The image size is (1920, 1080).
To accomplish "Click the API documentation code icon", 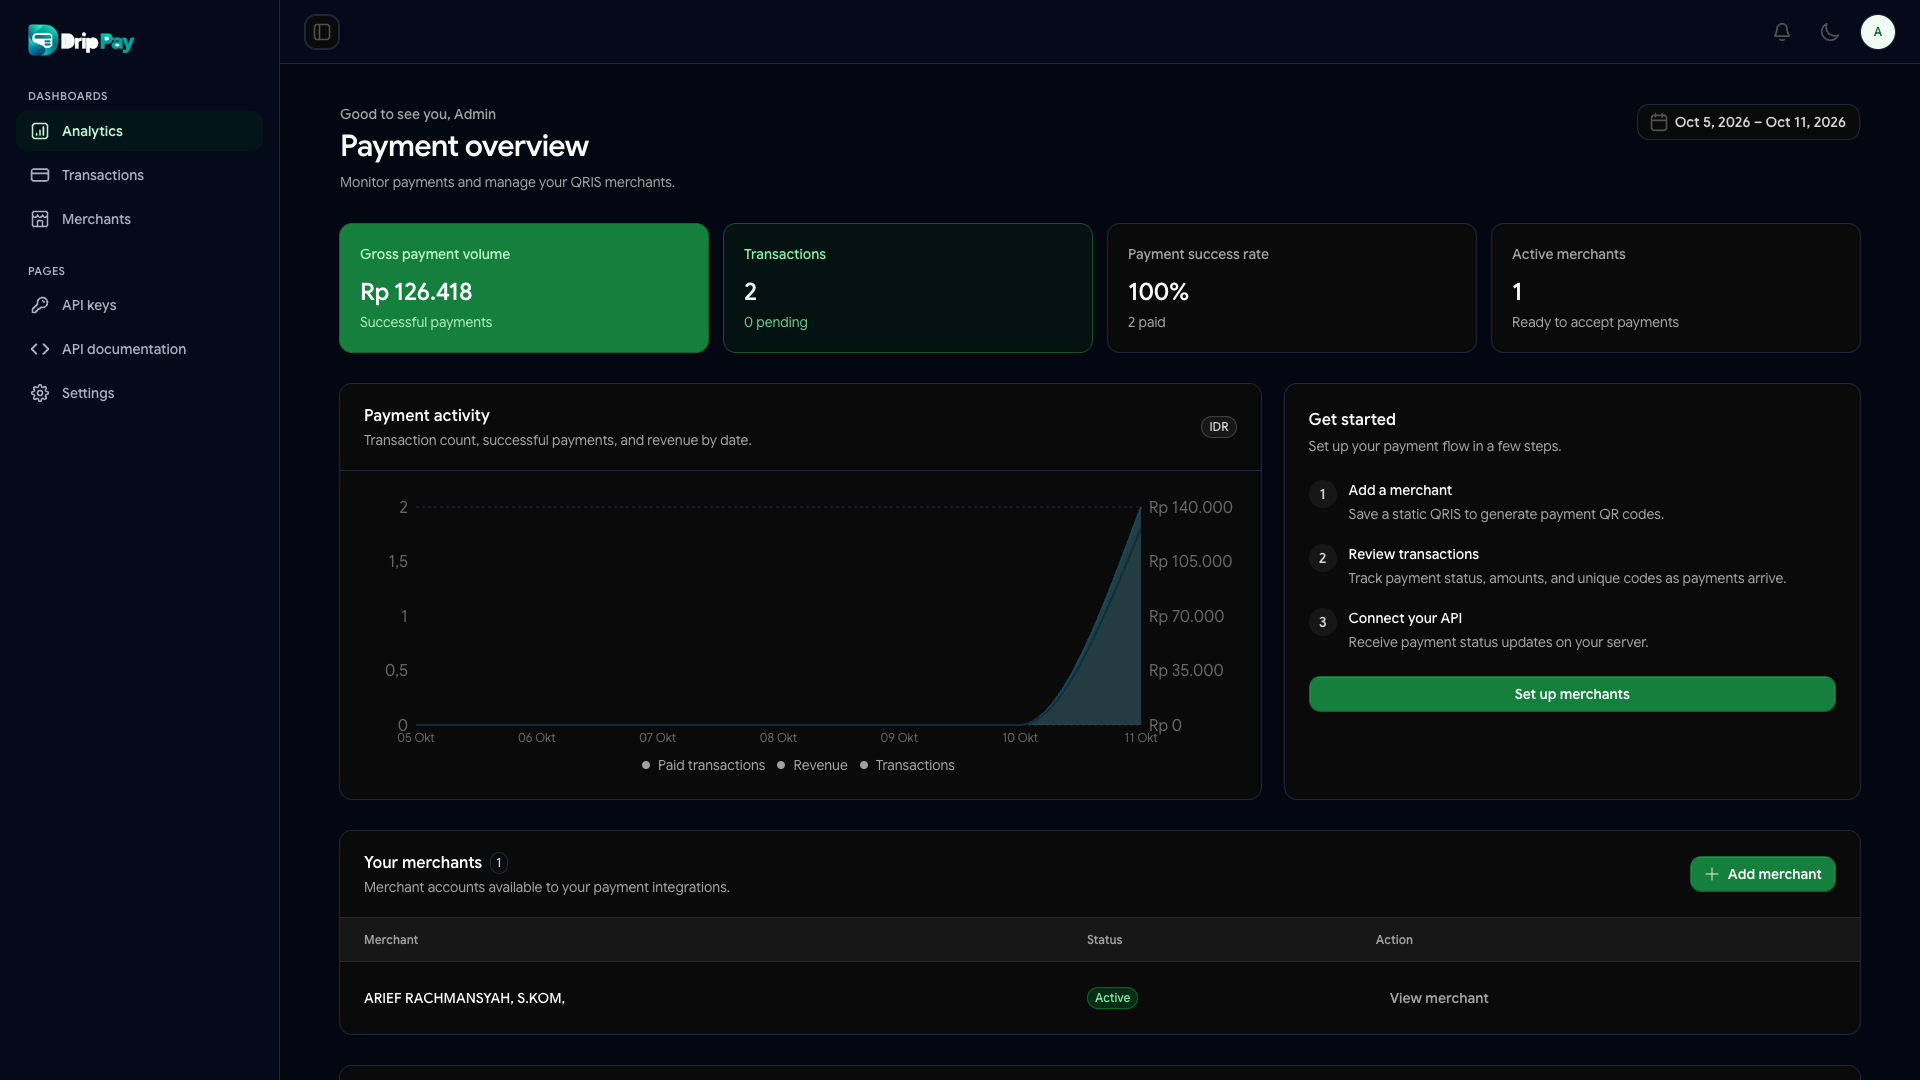I will coord(40,349).
